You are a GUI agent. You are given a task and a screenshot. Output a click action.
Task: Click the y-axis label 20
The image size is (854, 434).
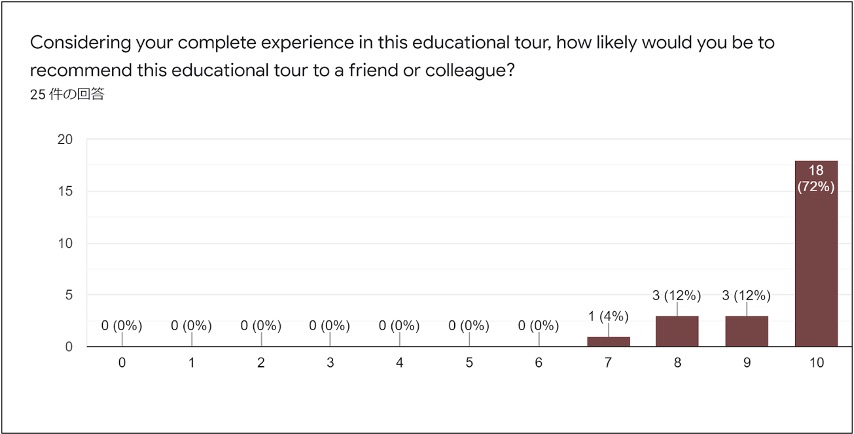point(64,139)
